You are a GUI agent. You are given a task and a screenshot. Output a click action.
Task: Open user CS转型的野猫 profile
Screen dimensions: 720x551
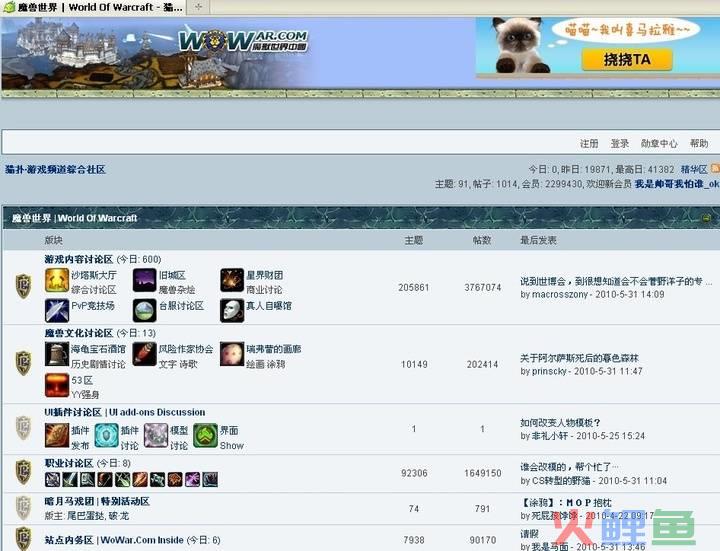point(561,481)
